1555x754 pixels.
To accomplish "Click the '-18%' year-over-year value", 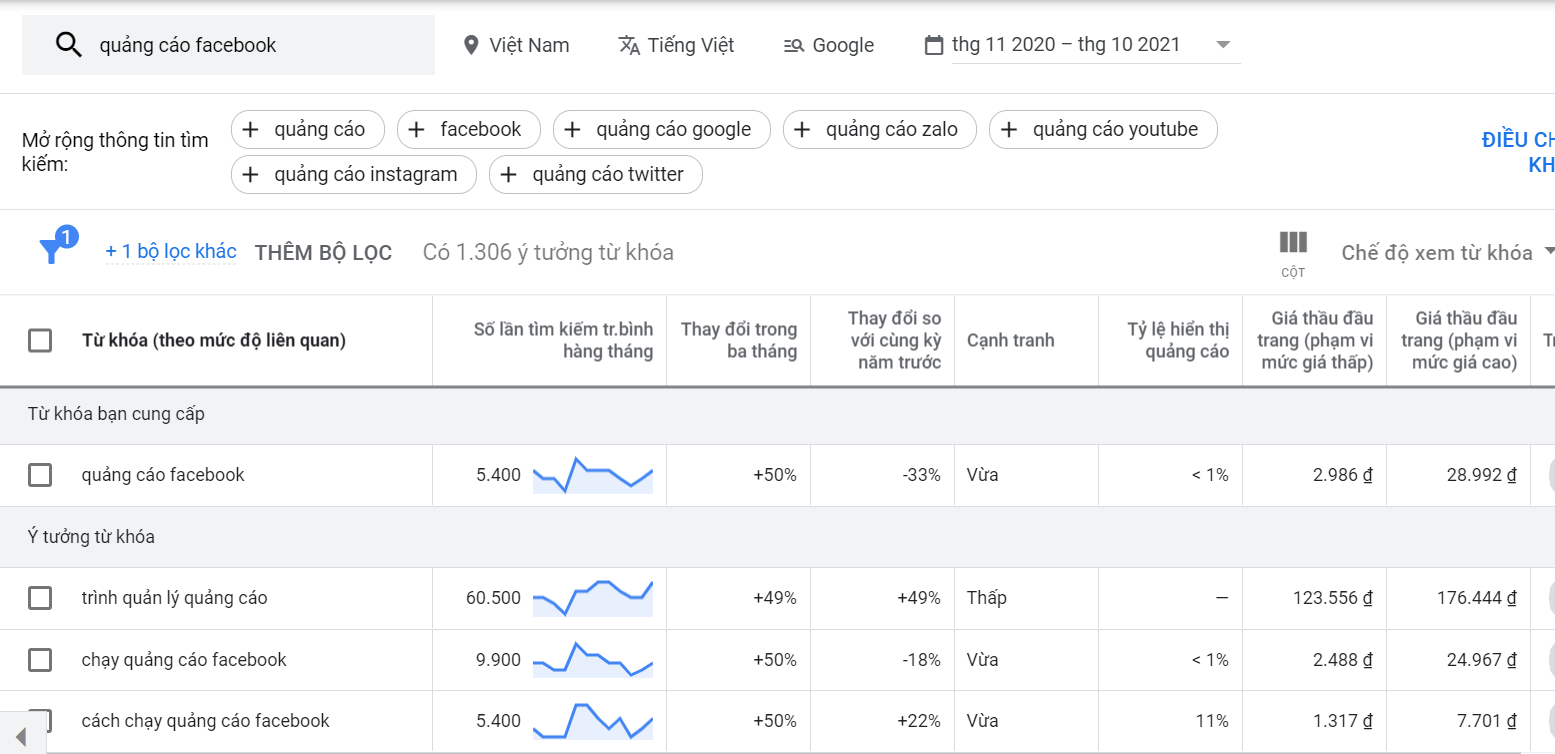I will 921,660.
